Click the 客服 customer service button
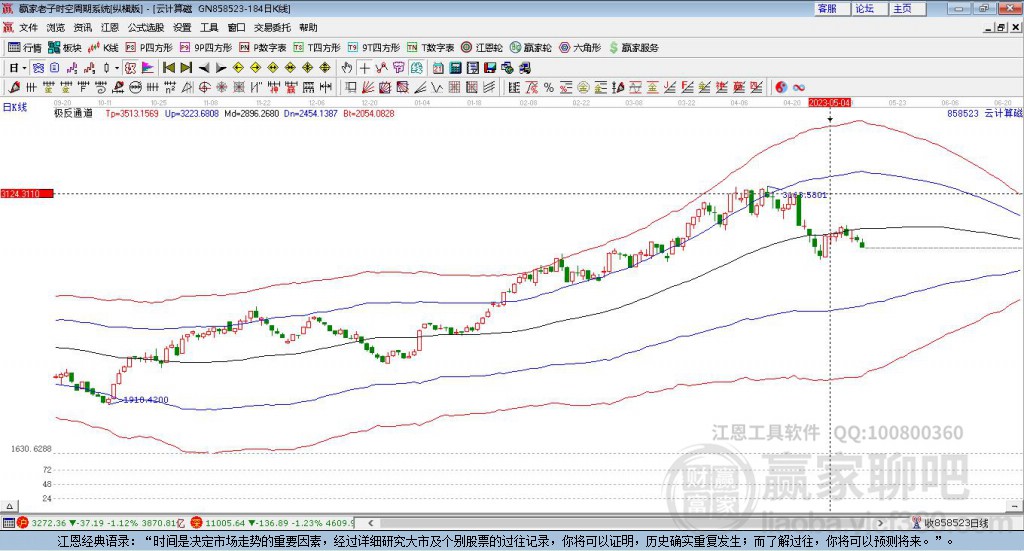Screen dimensions: 1024x551 [833, 8]
